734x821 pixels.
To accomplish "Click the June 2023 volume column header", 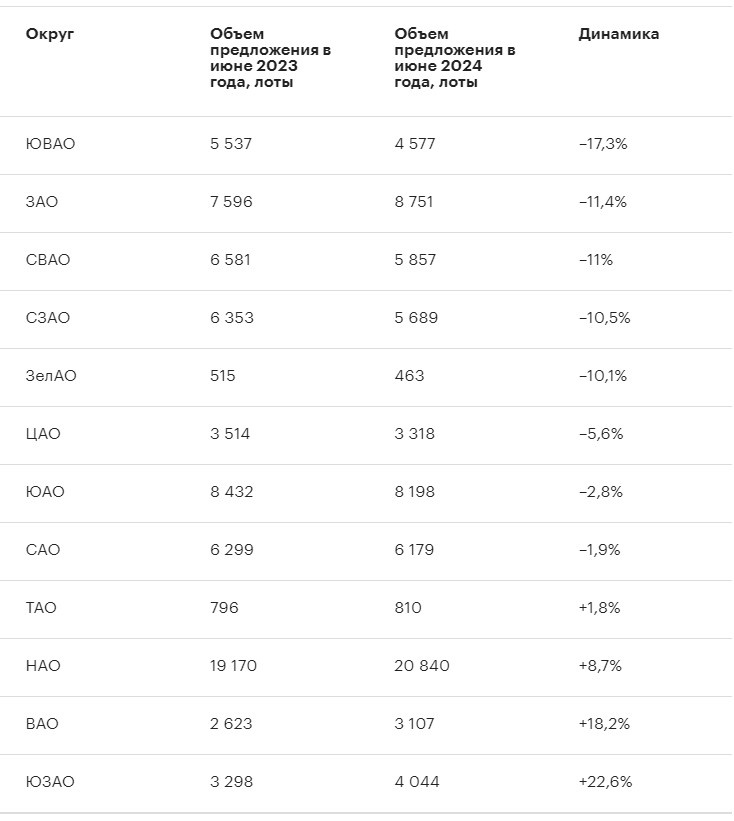I will (x=270, y=58).
